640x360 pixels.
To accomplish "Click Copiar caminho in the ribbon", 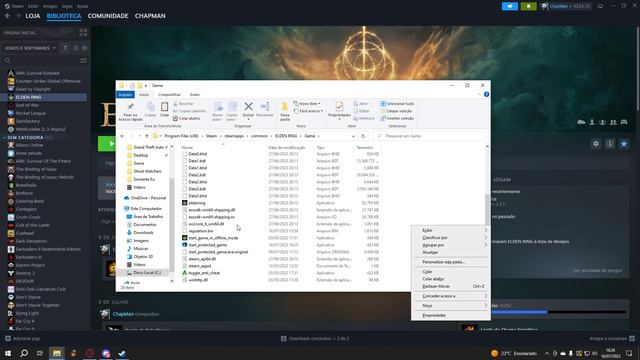I will [189, 111].
